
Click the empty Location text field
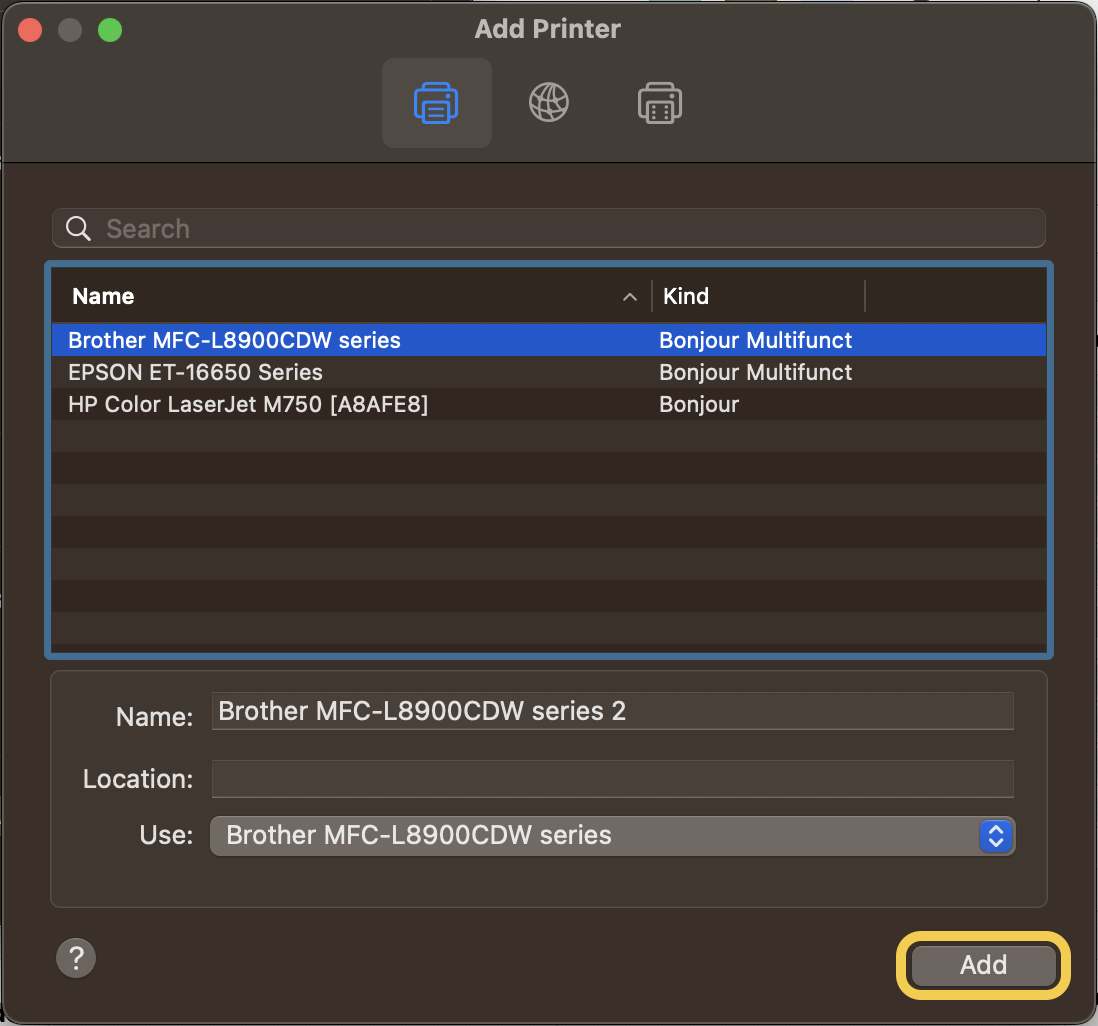coord(613,779)
